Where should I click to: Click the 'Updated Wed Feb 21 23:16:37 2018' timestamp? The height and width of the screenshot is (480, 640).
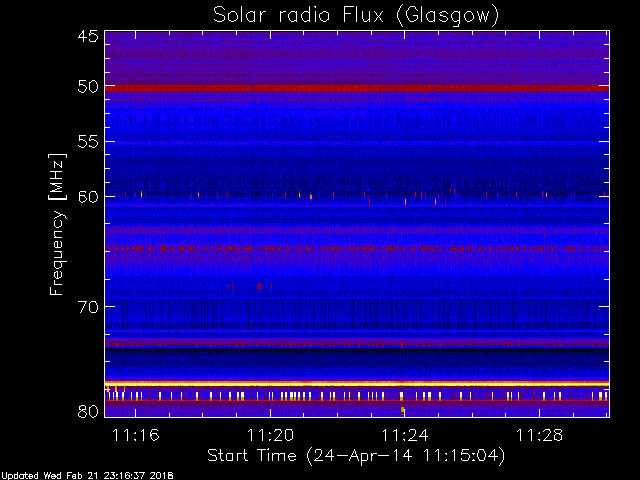pos(87,476)
